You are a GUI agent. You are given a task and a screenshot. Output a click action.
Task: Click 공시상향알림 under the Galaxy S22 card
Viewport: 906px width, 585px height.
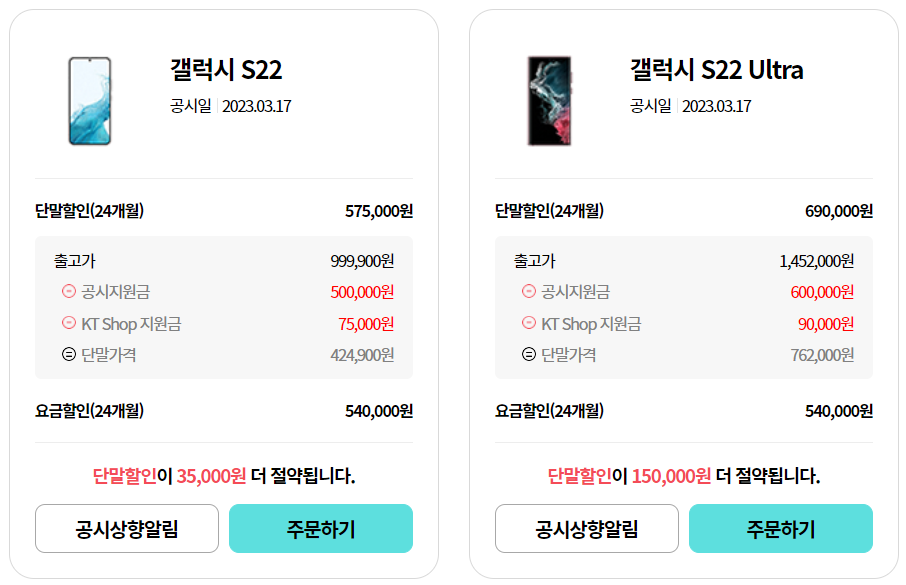coord(126,528)
